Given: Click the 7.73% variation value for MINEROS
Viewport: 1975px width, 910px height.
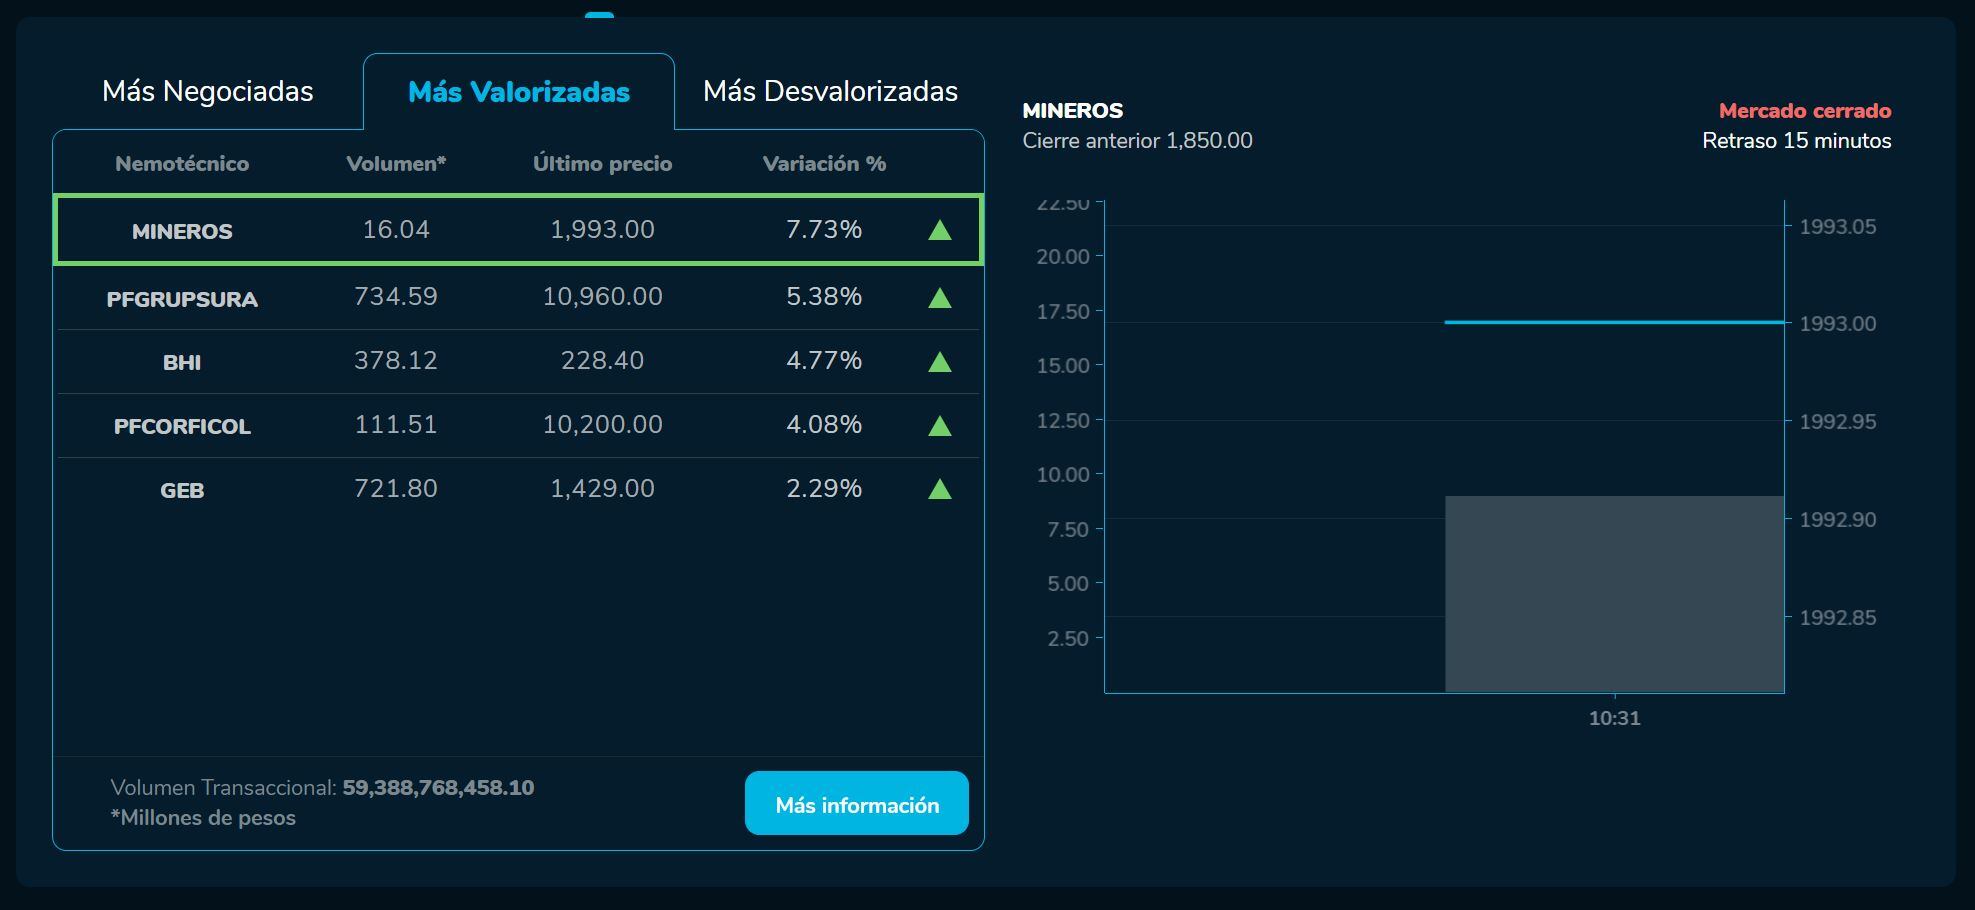Looking at the screenshot, I should coord(823,229).
